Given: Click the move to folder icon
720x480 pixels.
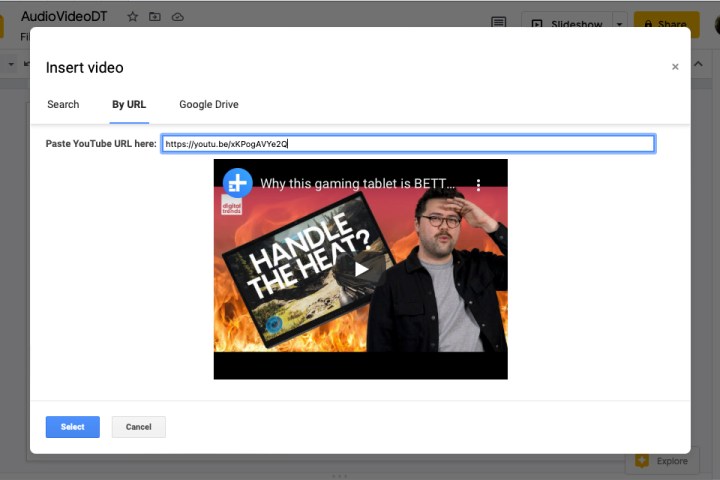Looking at the screenshot, I should pos(155,17).
